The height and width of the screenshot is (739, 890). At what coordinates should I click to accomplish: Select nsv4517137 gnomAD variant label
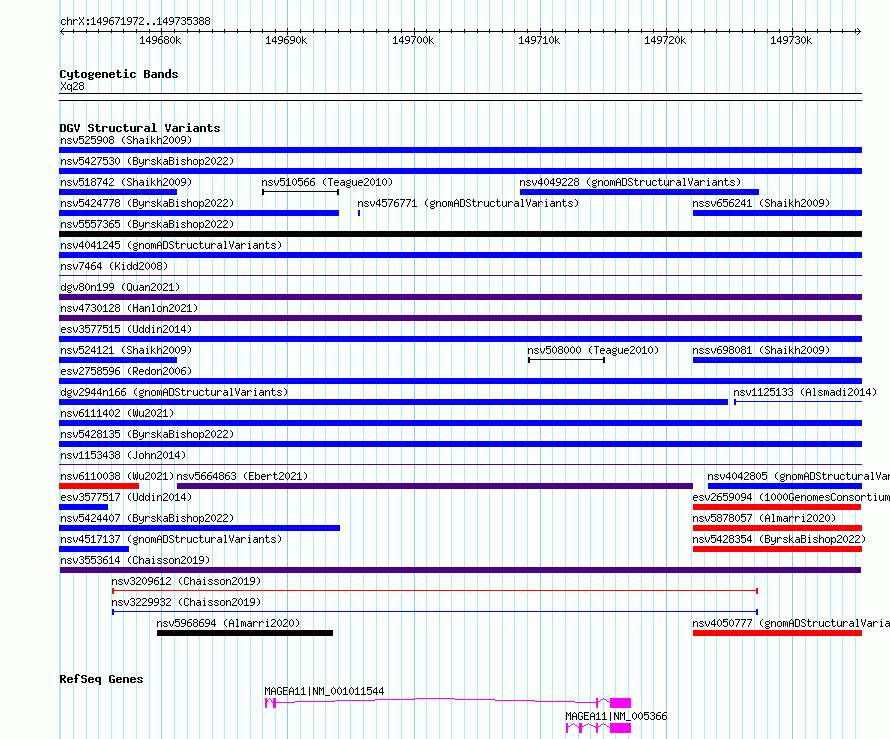coord(171,539)
